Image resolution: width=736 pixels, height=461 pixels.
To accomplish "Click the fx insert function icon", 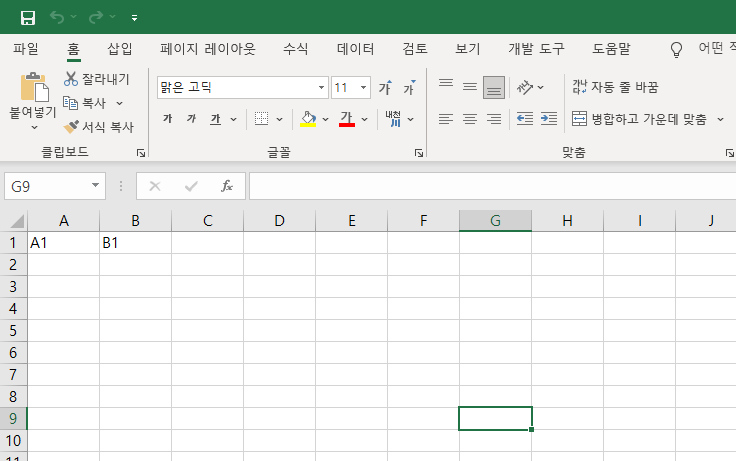I will coord(227,186).
